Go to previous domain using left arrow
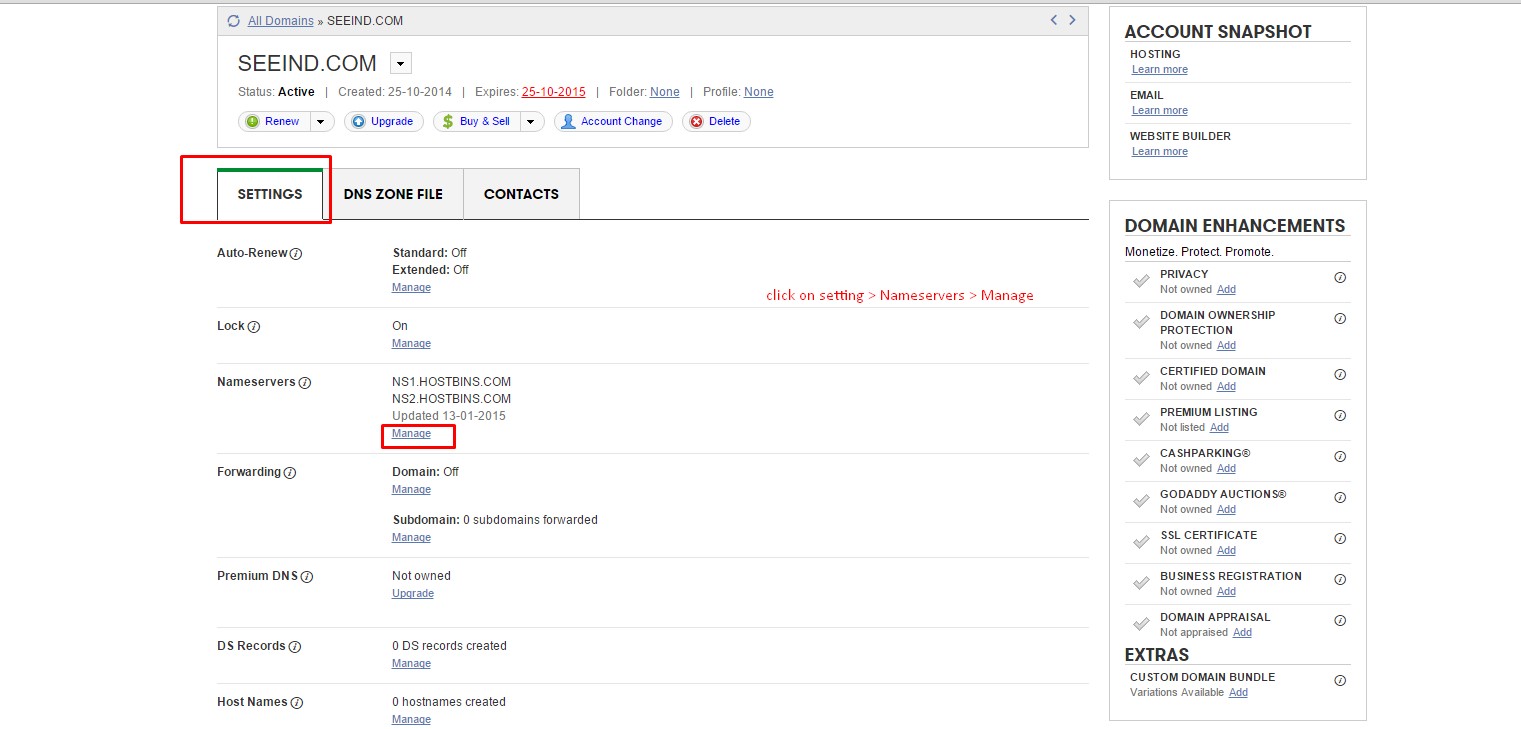Screen dimensions: 1521x729 point(1053,20)
